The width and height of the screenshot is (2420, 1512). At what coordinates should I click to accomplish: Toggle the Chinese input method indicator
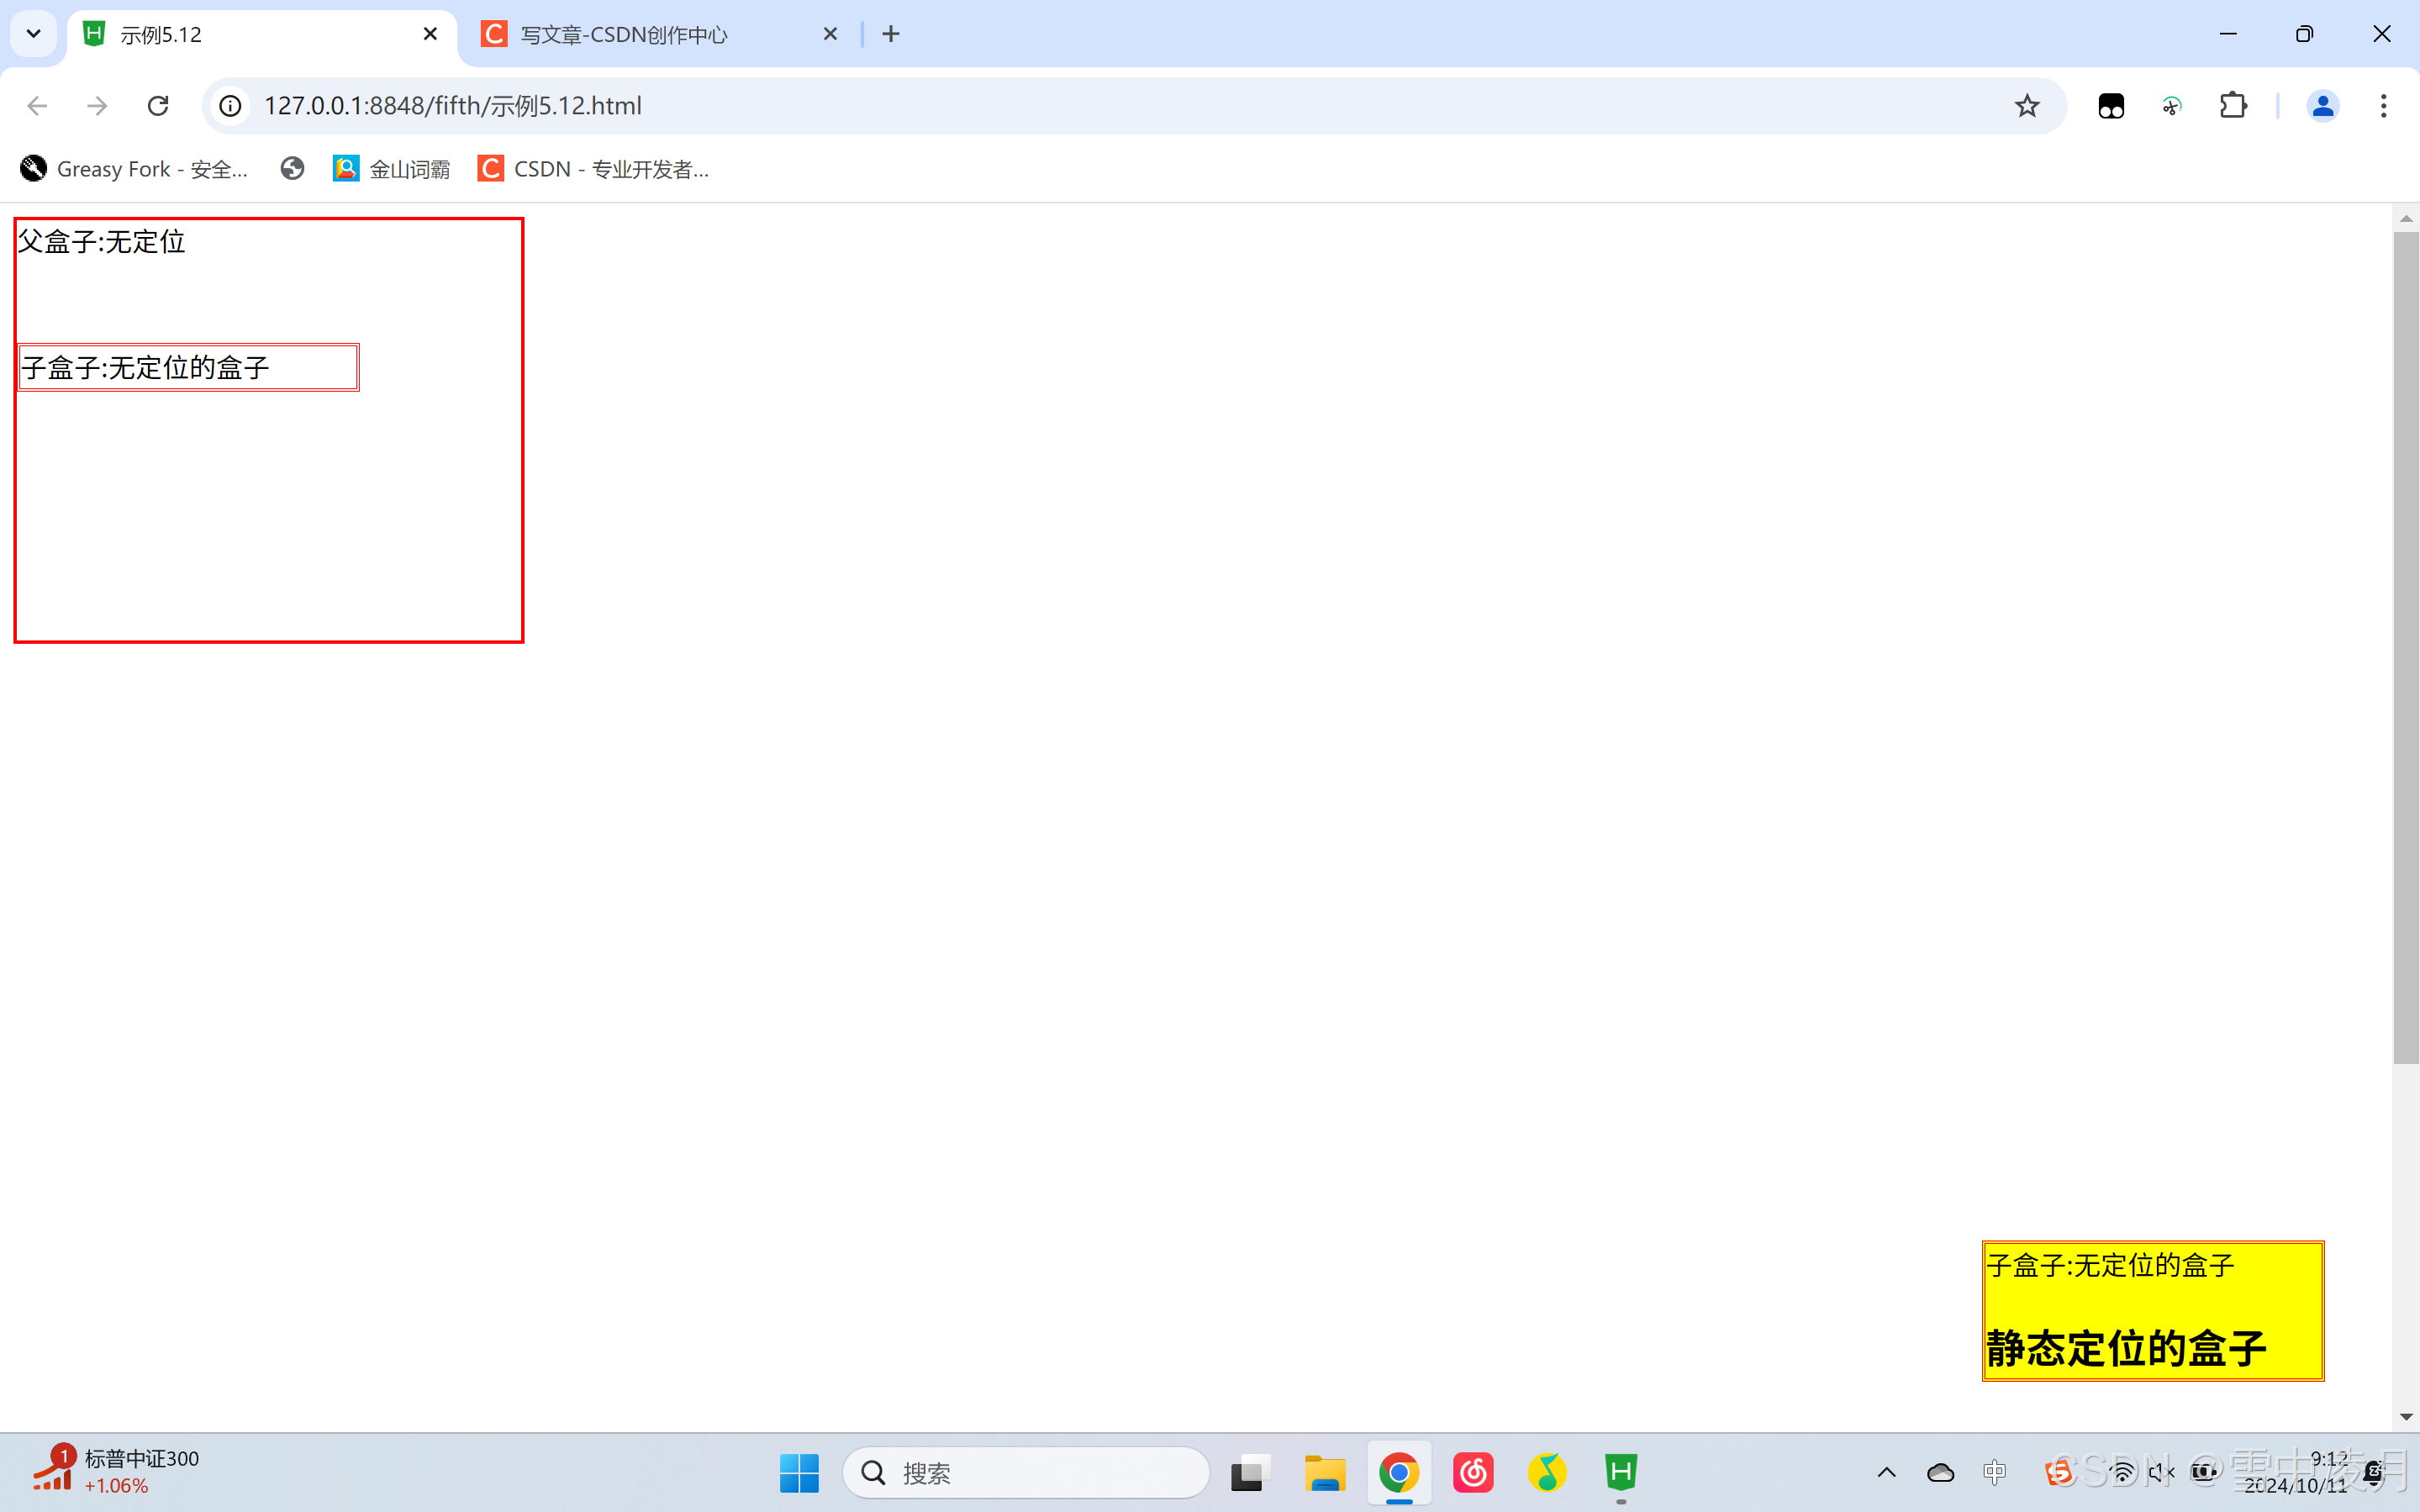(x=1994, y=1472)
